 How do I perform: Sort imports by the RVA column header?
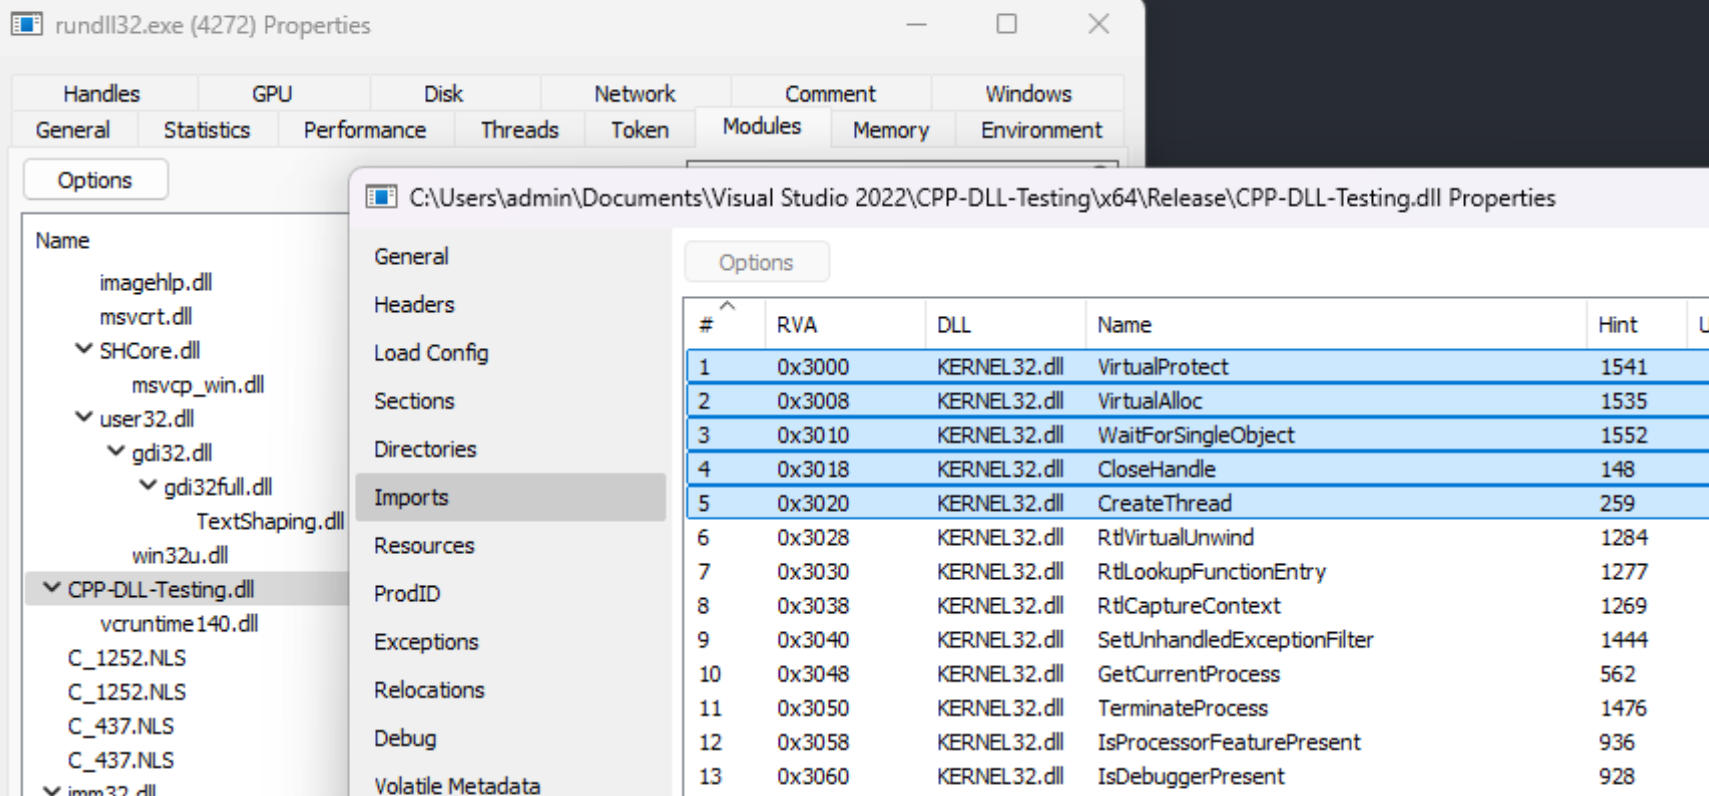845,324
